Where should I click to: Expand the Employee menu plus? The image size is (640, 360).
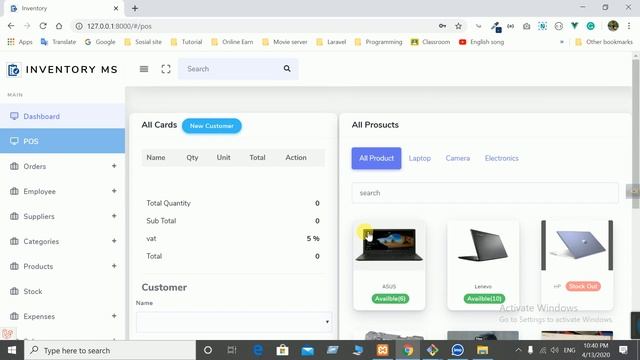point(114,191)
